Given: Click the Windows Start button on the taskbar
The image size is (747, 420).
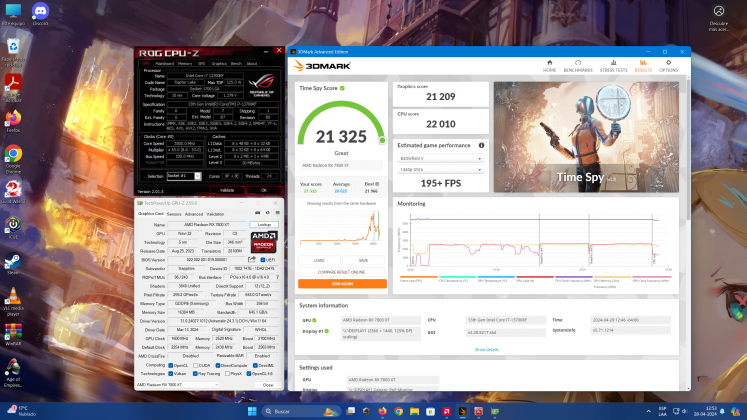Looking at the screenshot, I should (x=252, y=411).
